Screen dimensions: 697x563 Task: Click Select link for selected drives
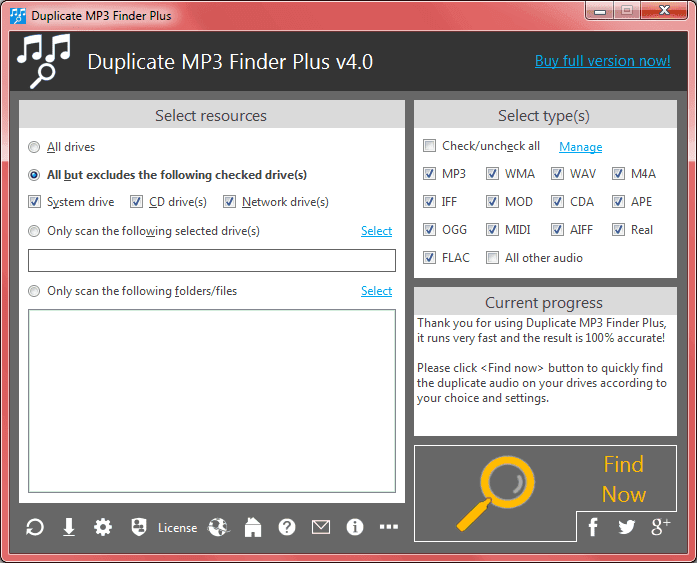pyautogui.click(x=377, y=231)
